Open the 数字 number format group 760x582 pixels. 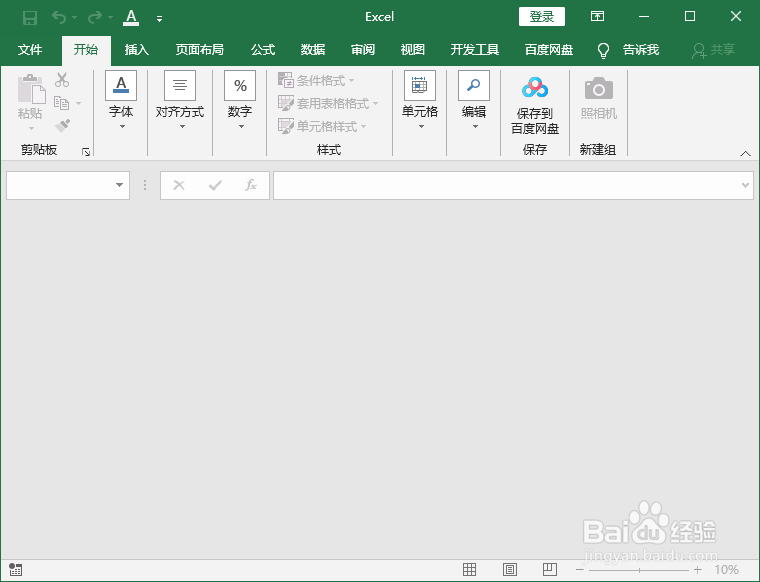240,100
